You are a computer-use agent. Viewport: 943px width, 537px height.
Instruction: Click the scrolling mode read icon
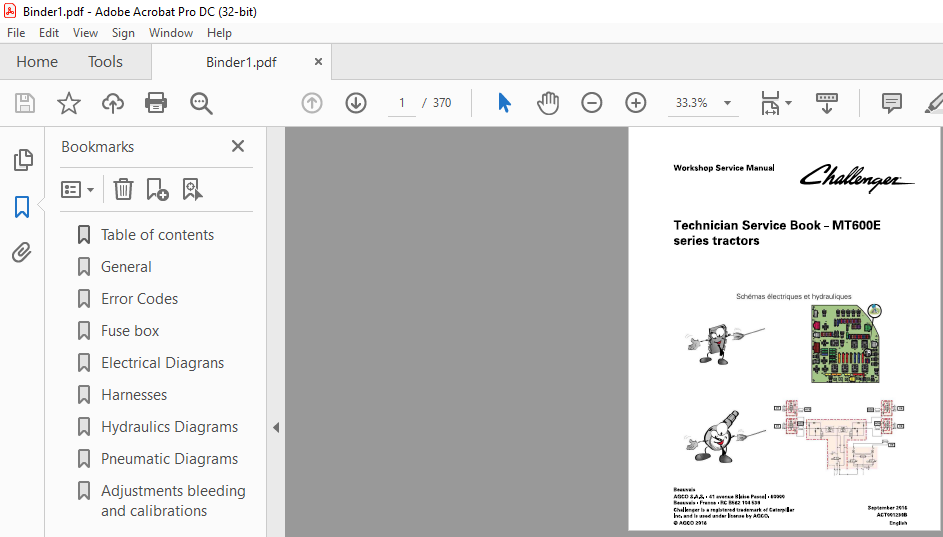tap(827, 103)
